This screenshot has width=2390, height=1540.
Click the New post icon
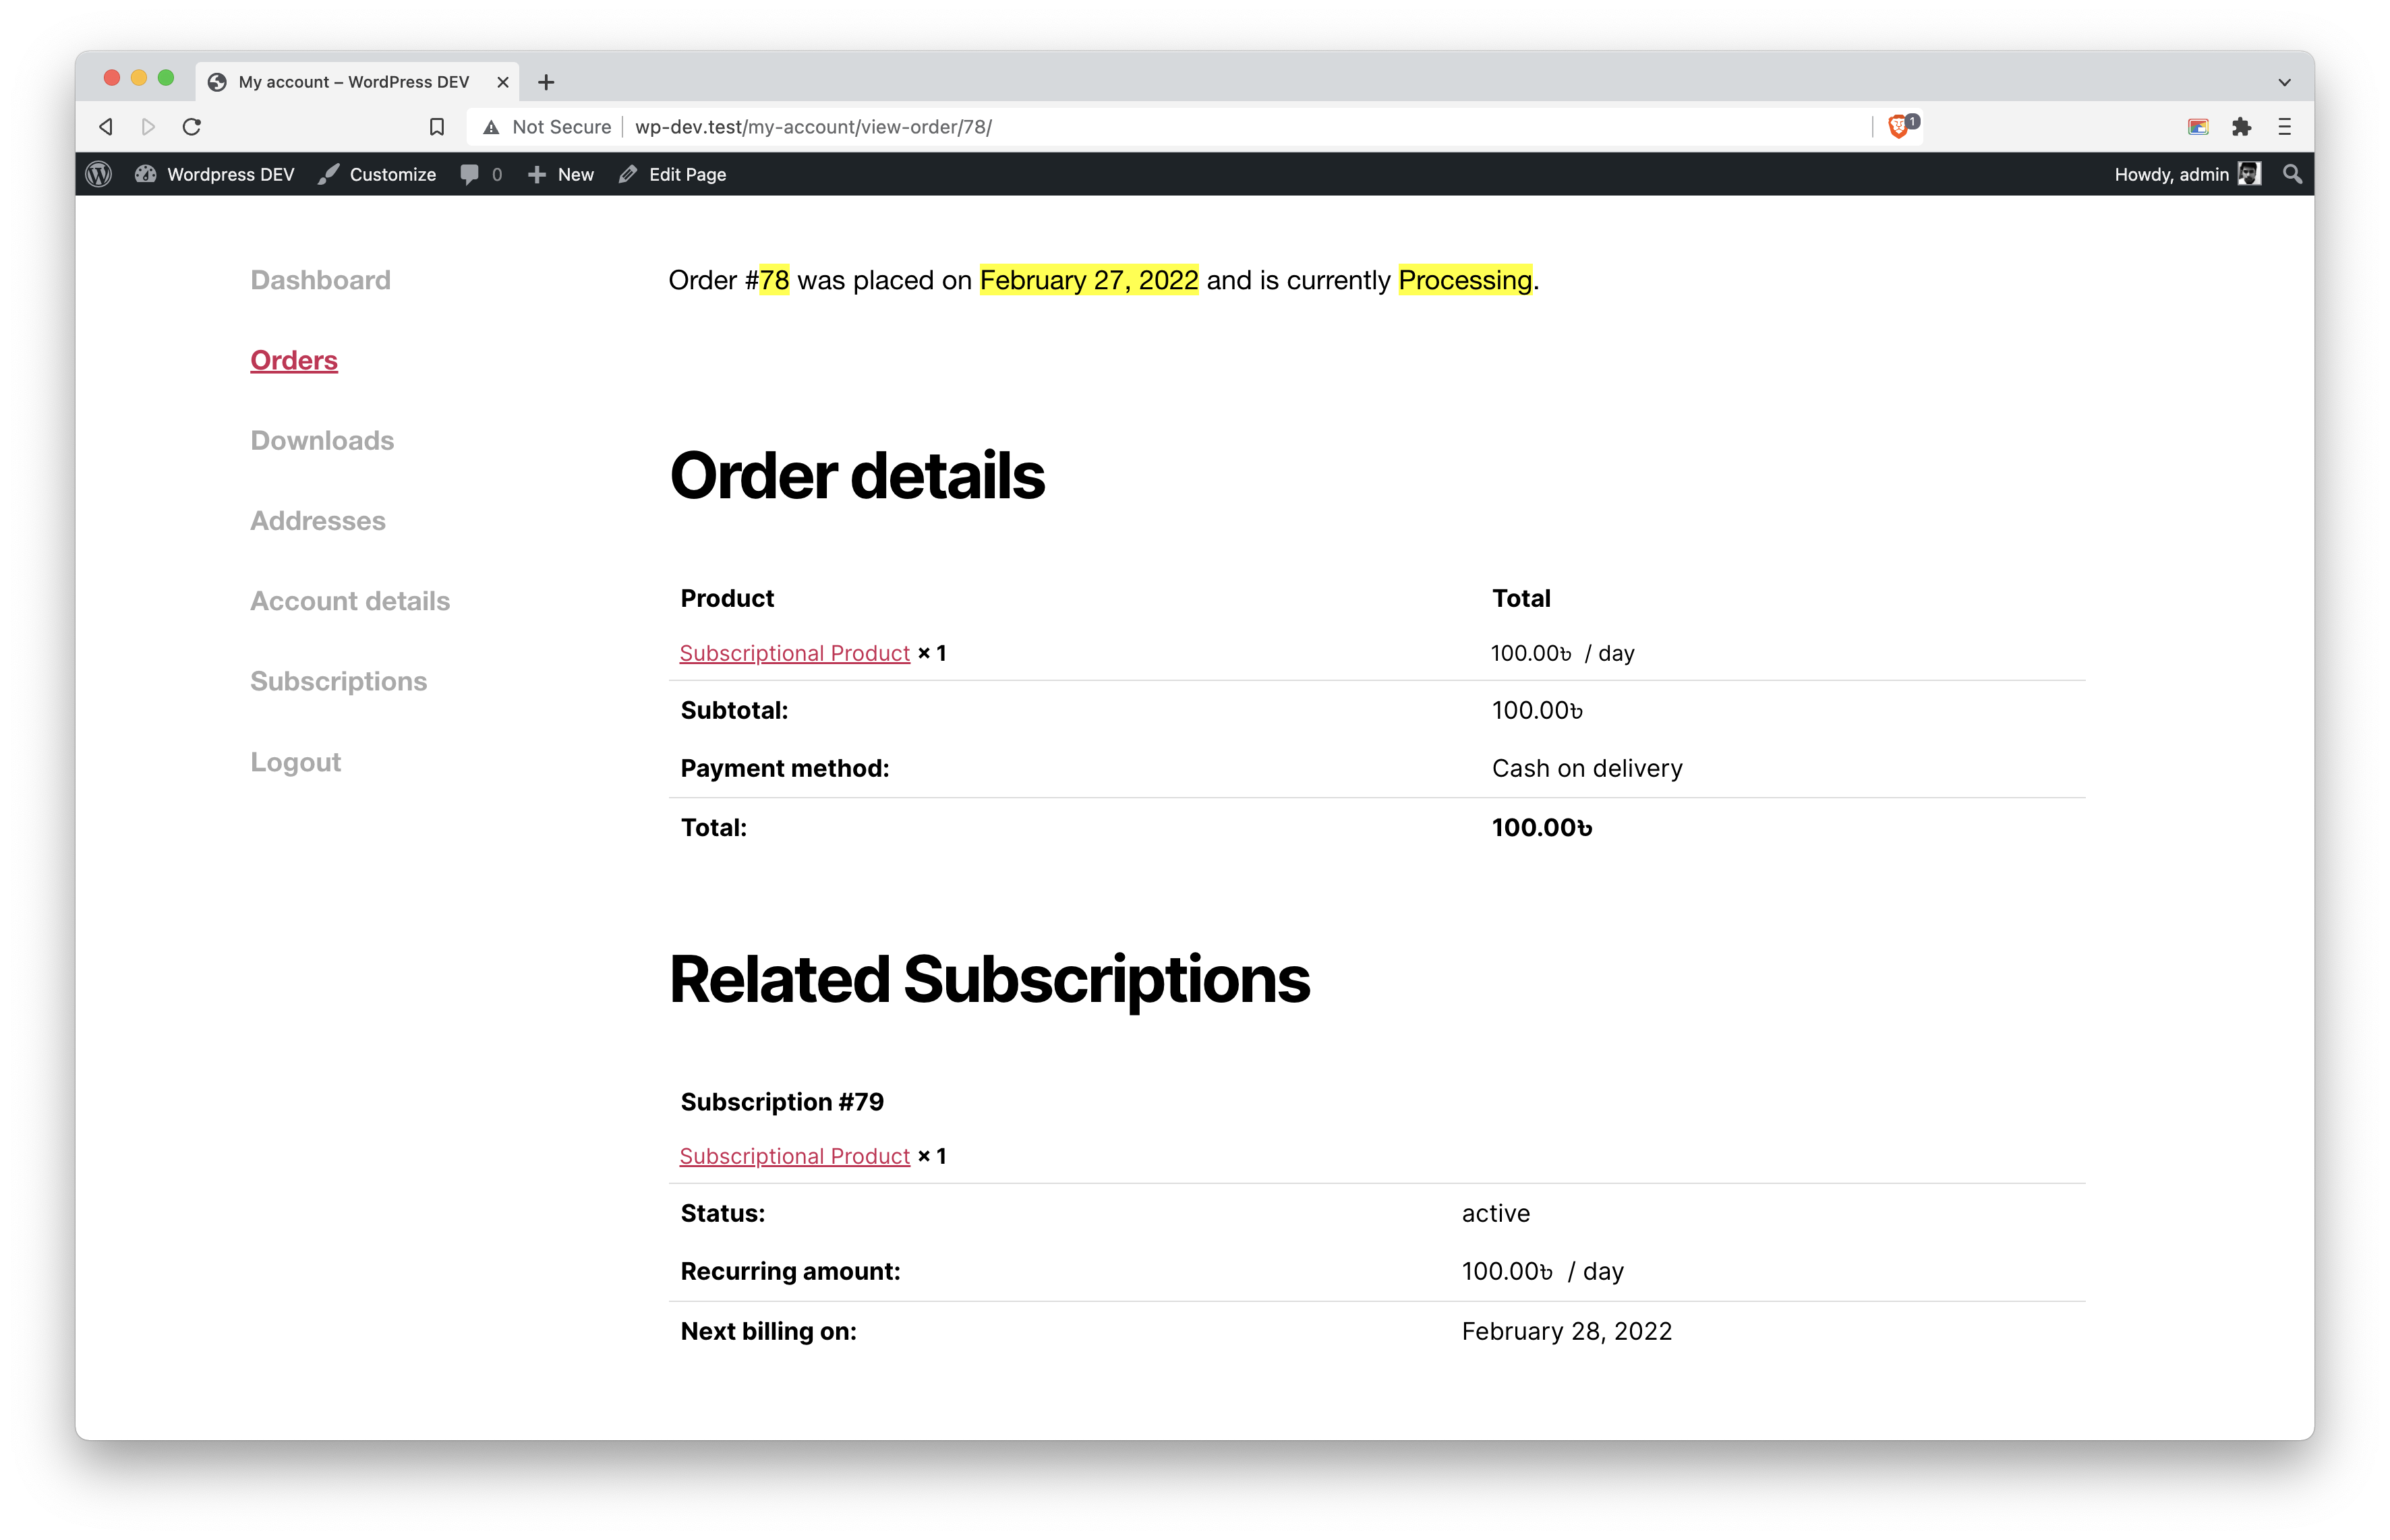[x=537, y=173]
